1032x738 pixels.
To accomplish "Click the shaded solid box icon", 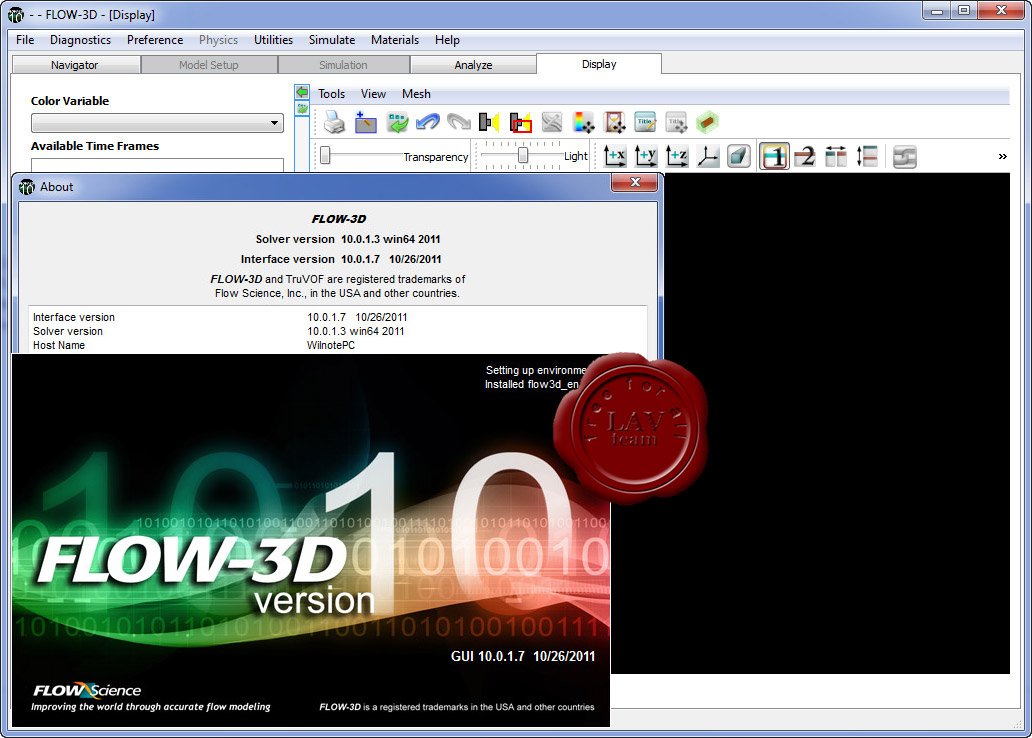I will (x=738, y=157).
